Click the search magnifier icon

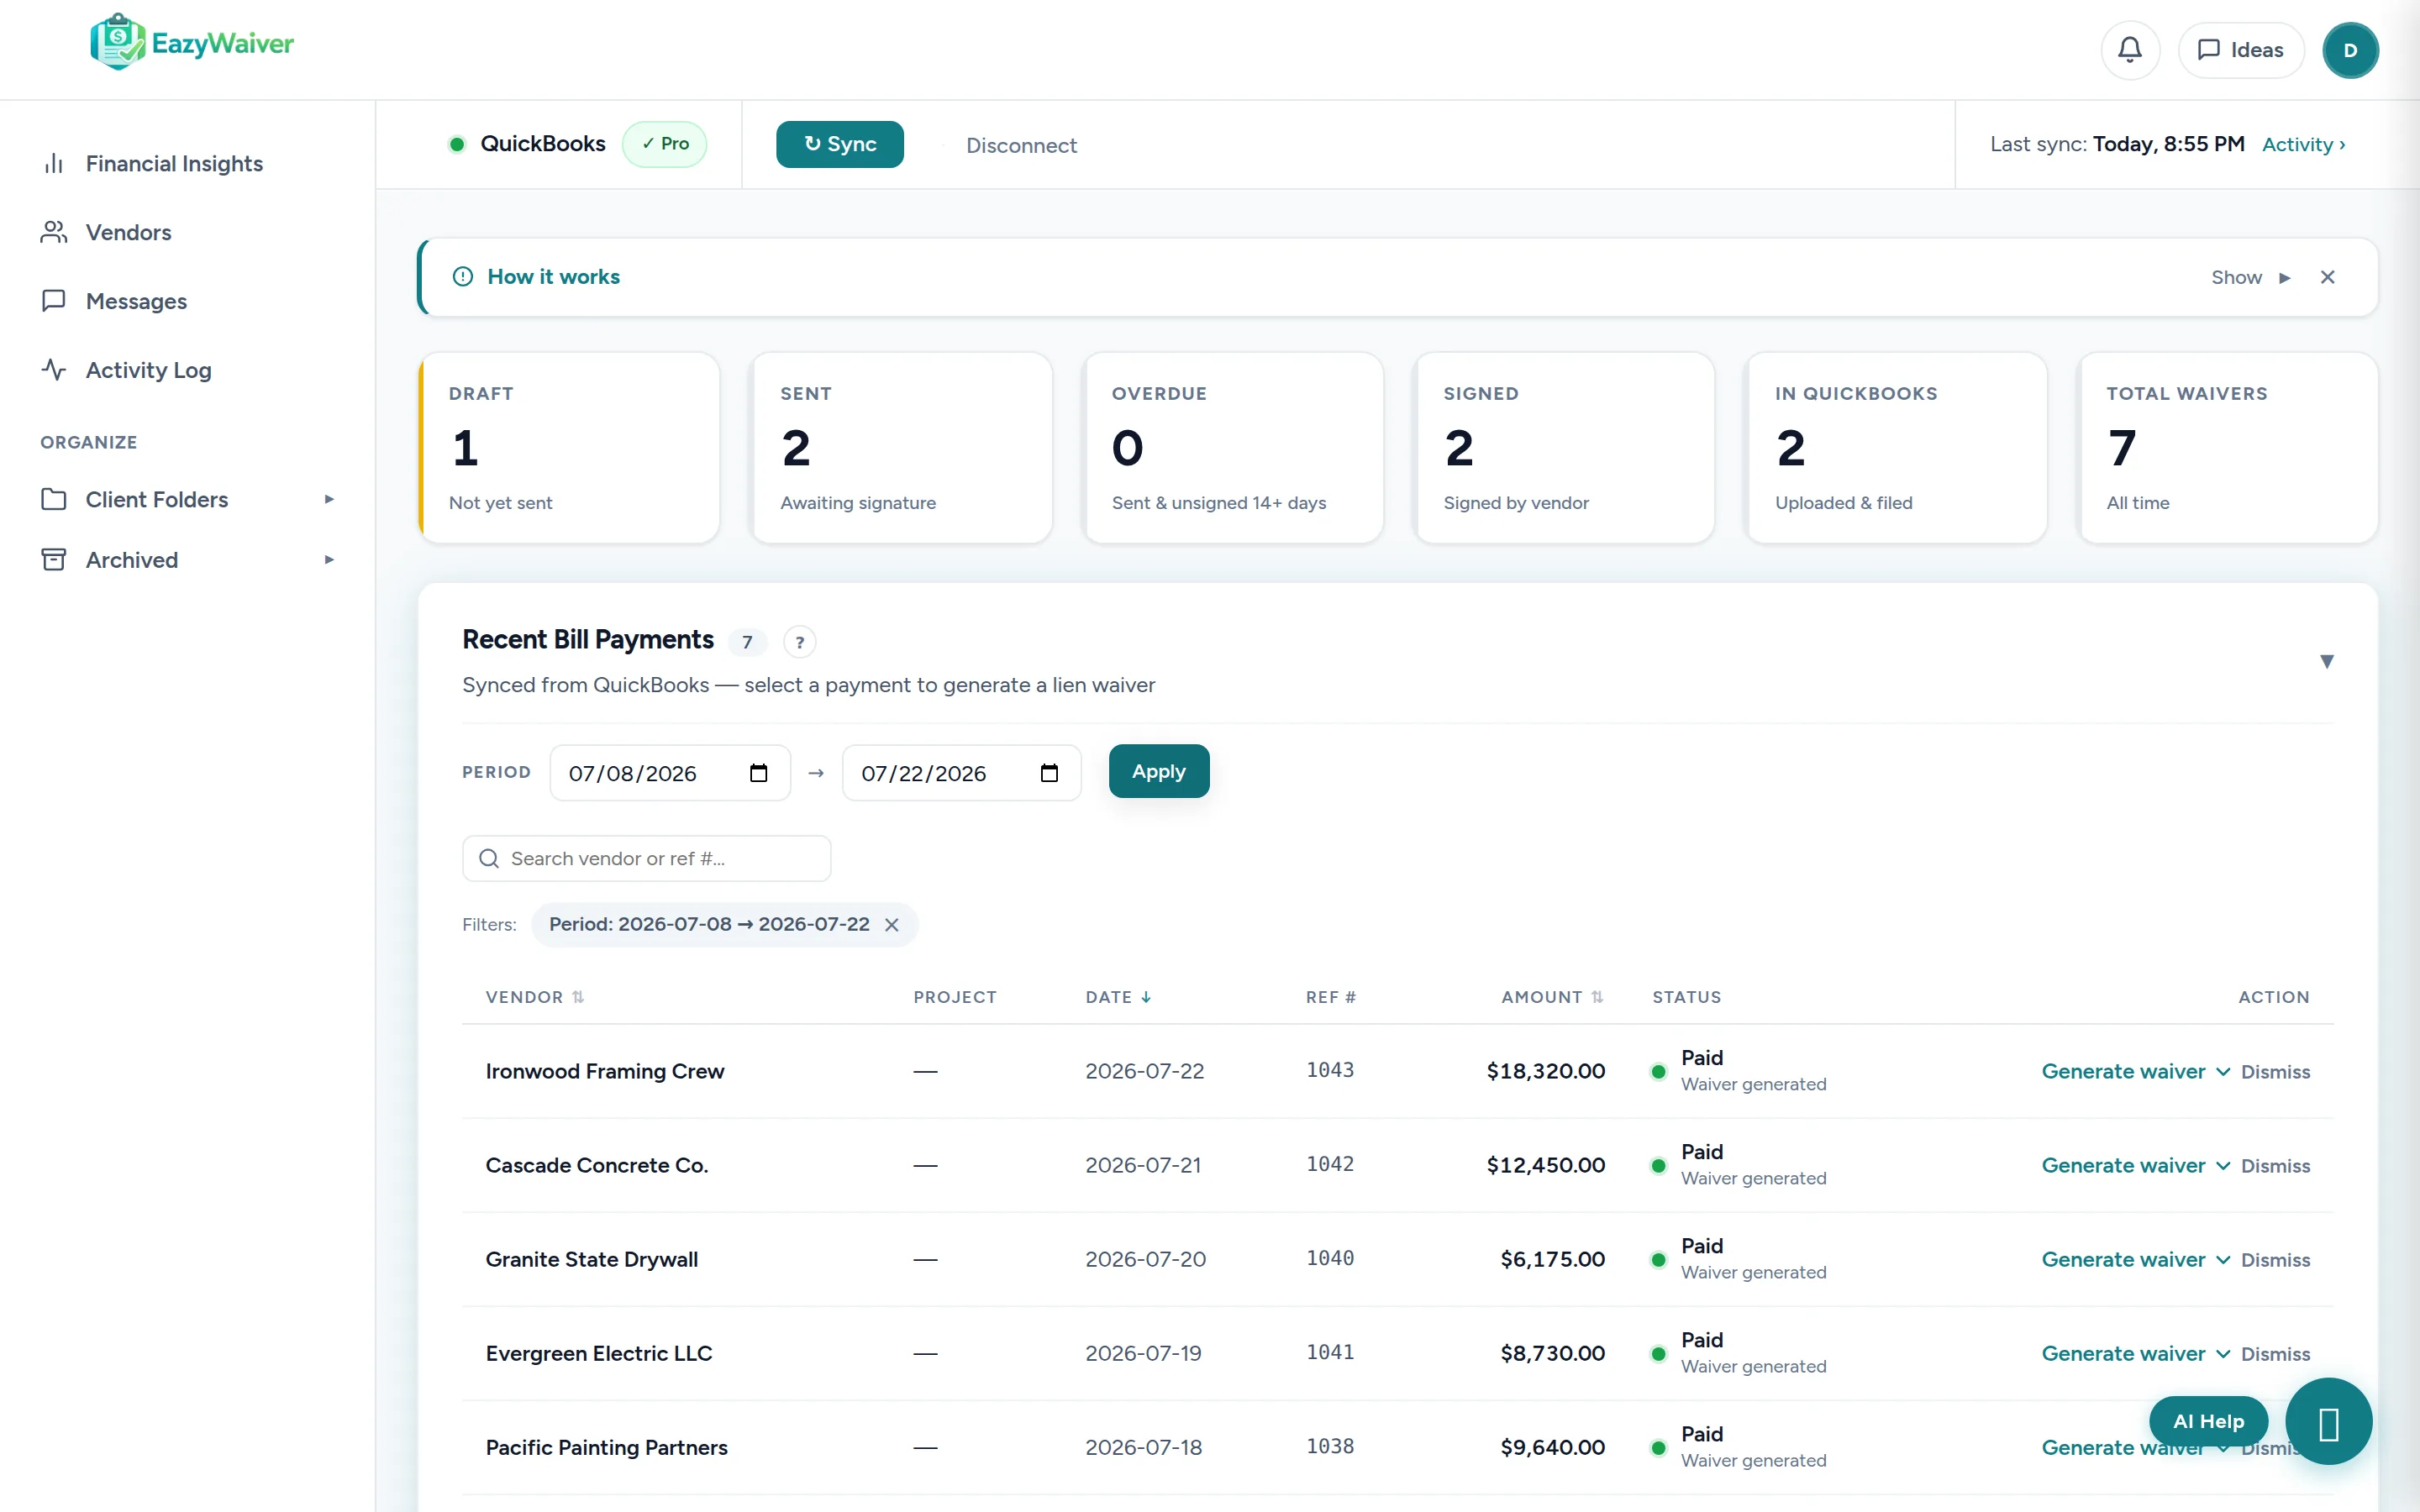click(x=489, y=858)
